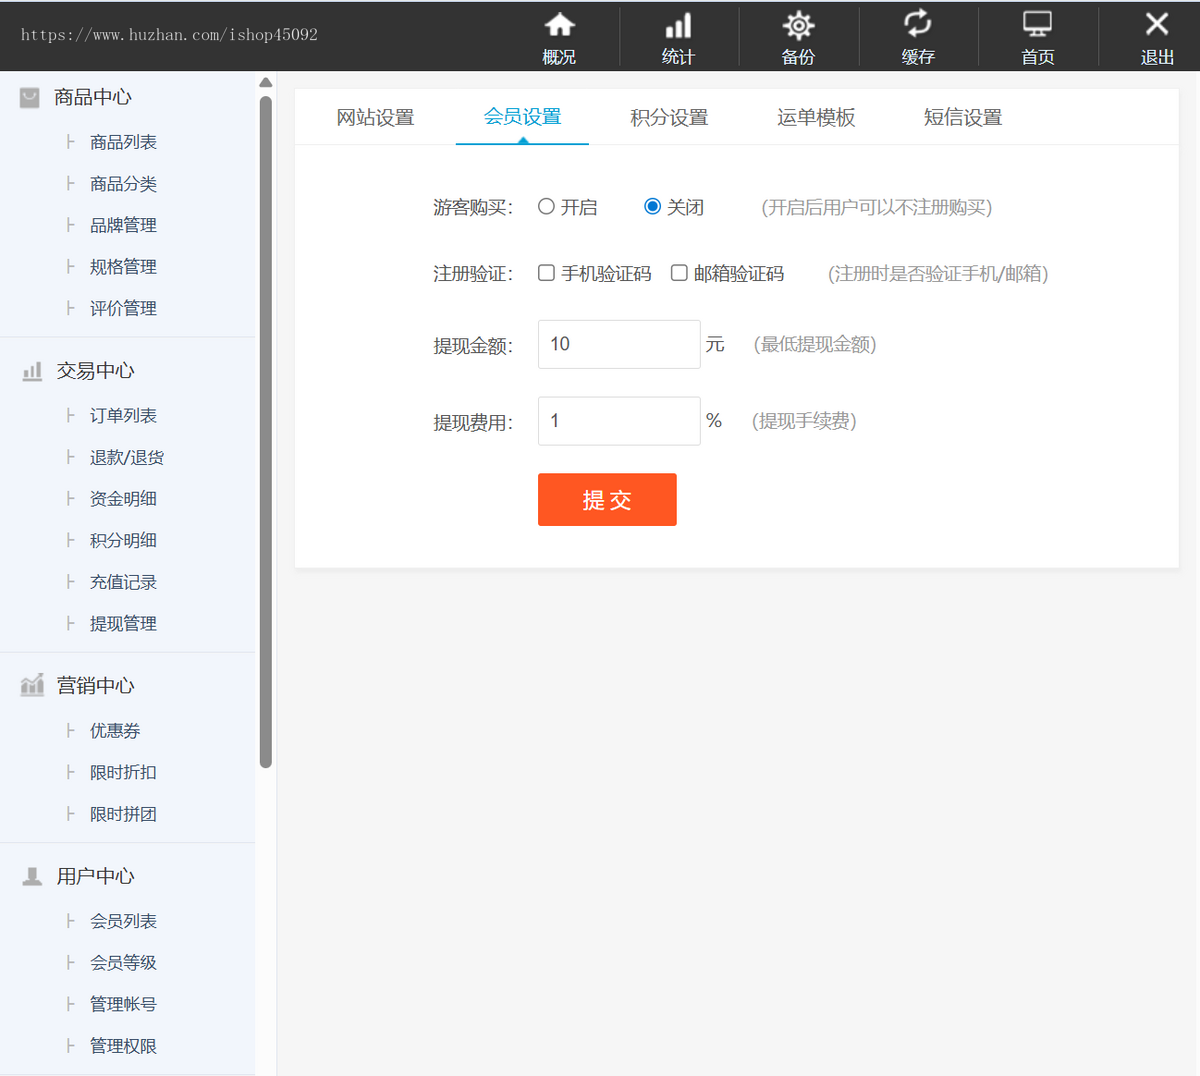The width and height of the screenshot is (1200, 1076).
Task: Click the huzhan.com URL text
Action: (x=169, y=35)
